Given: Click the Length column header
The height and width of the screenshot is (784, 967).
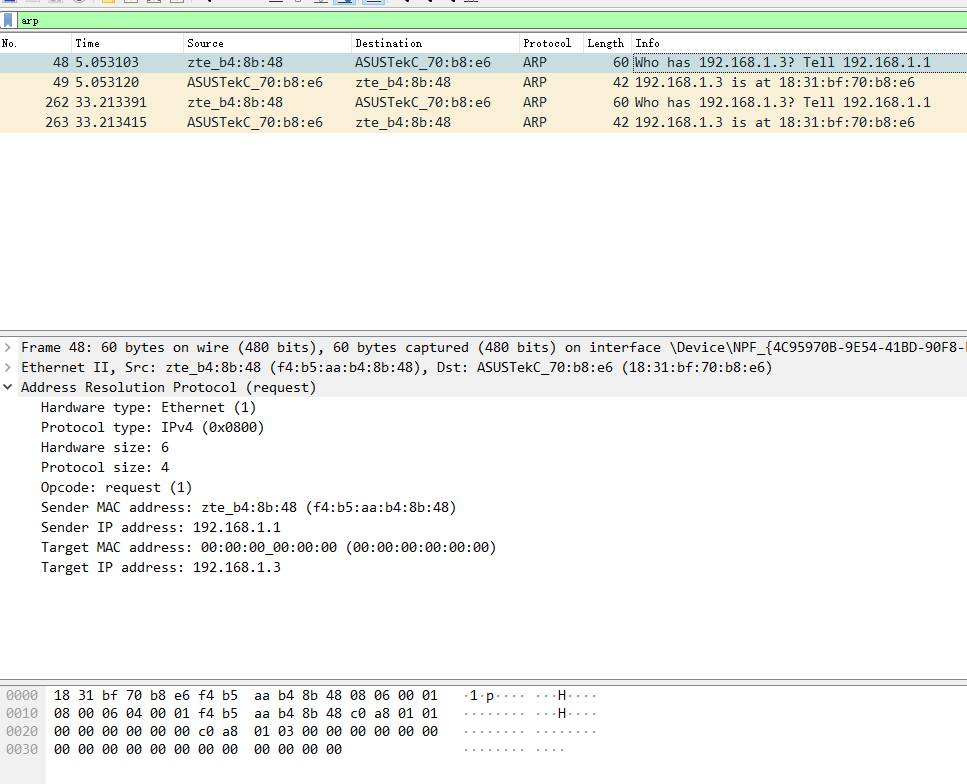Looking at the screenshot, I should 605,43.
